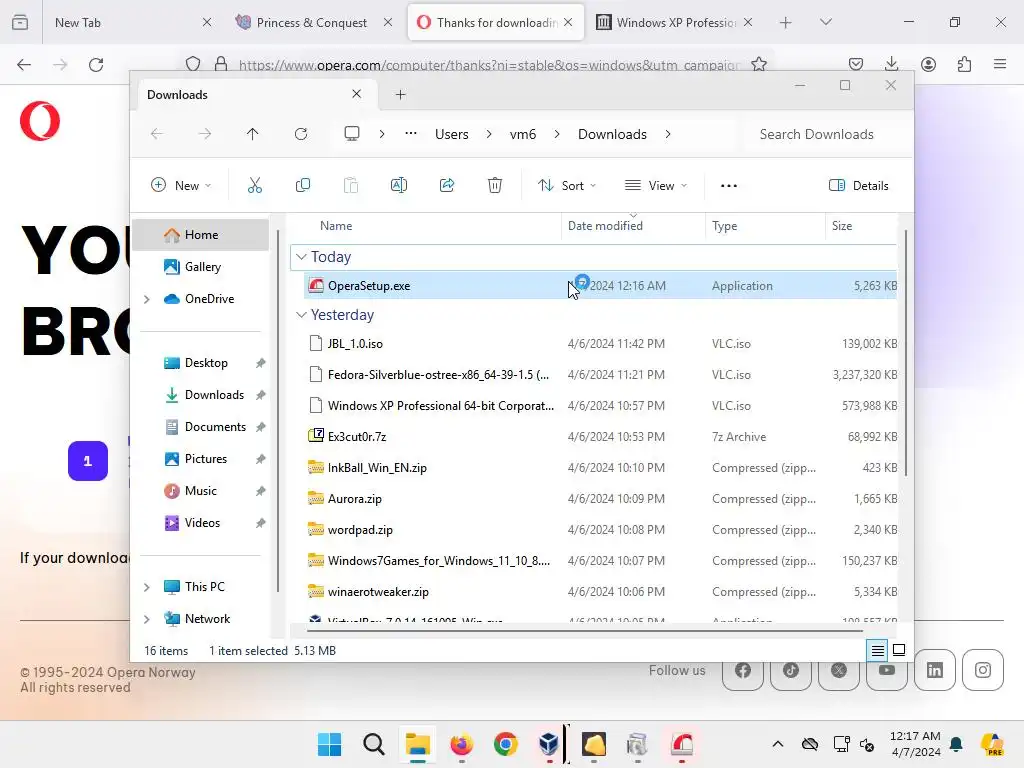Select Home in navigation pane
This screenshot has width=1024, height=768.
201,235
